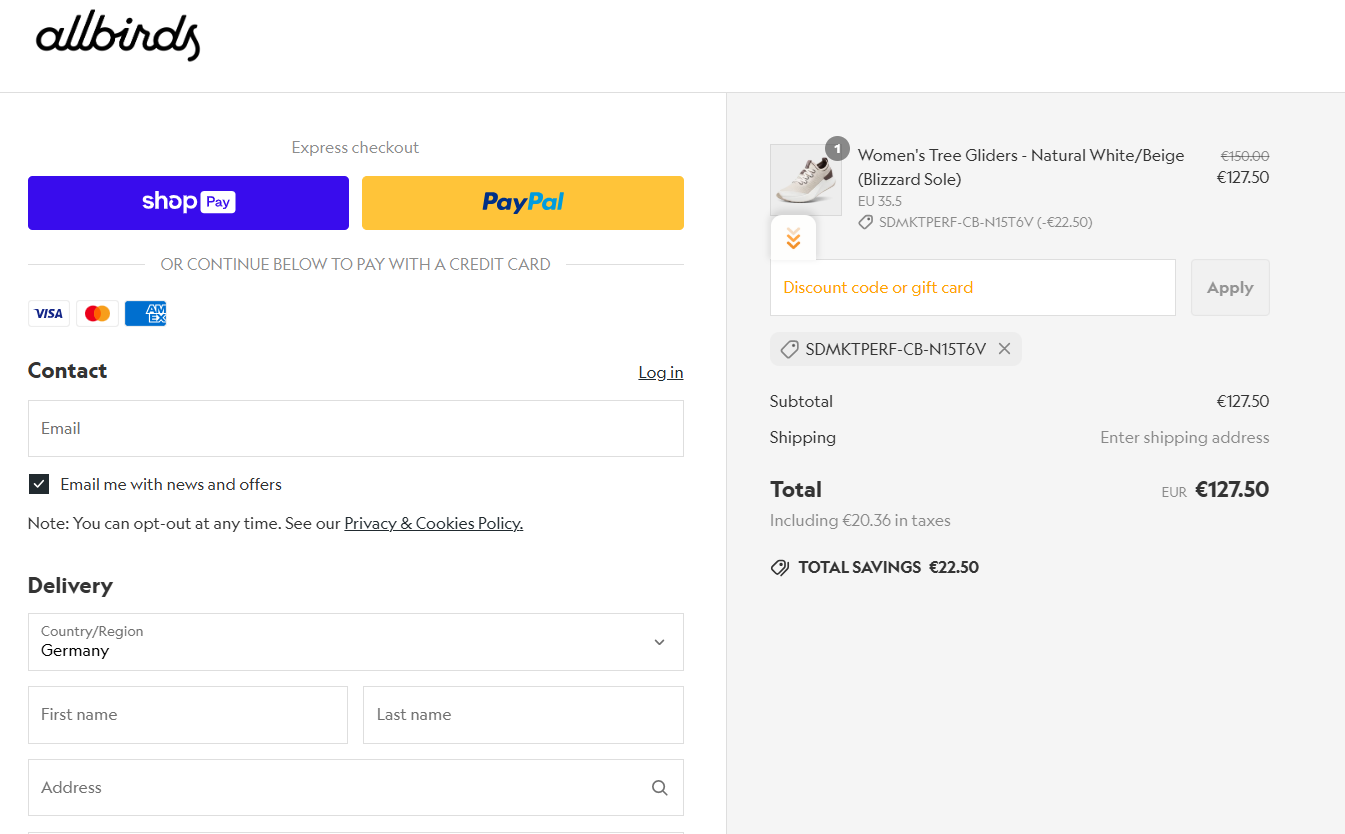1345x834 pixels.
Task: Pay with Shop Pay express checkout
Action: tap(188, 203)
